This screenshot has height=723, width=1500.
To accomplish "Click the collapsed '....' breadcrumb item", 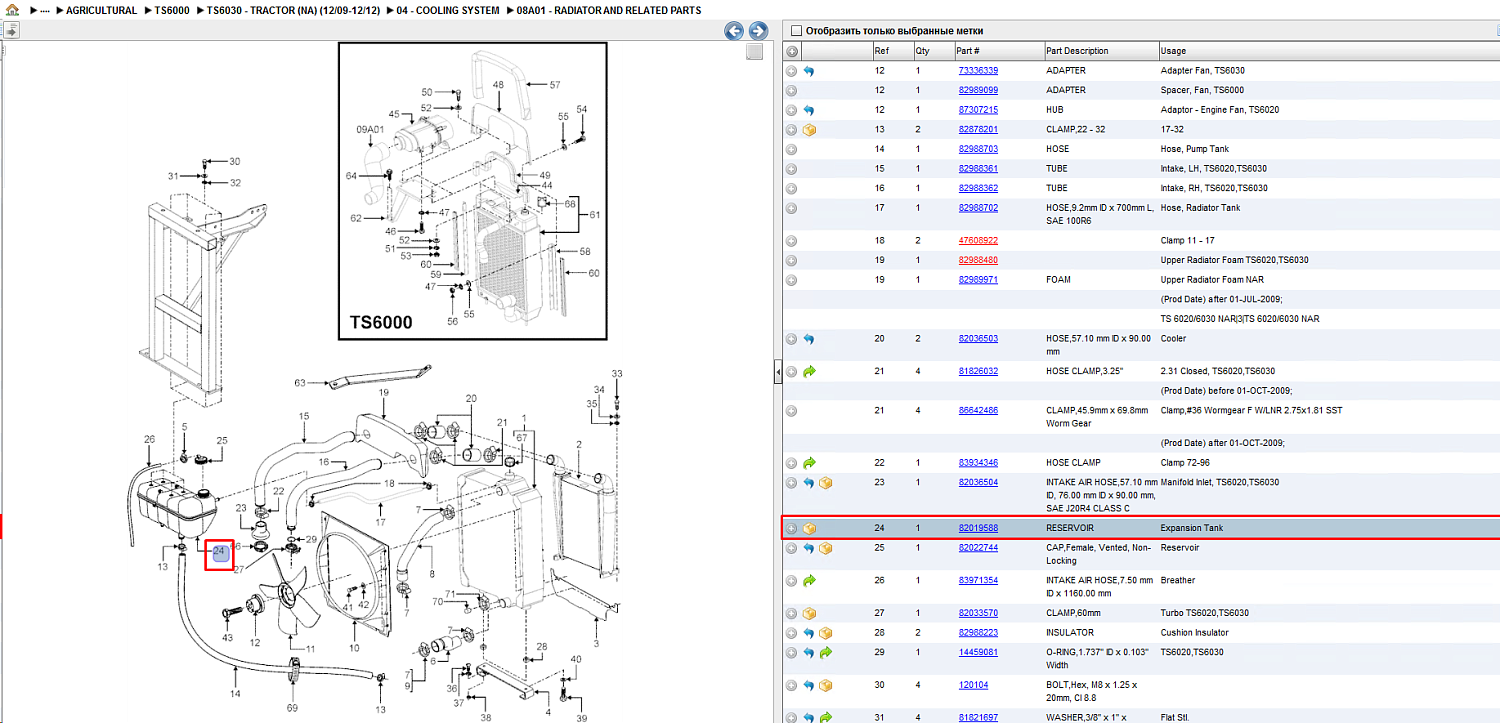I will (x=44, y=11).
